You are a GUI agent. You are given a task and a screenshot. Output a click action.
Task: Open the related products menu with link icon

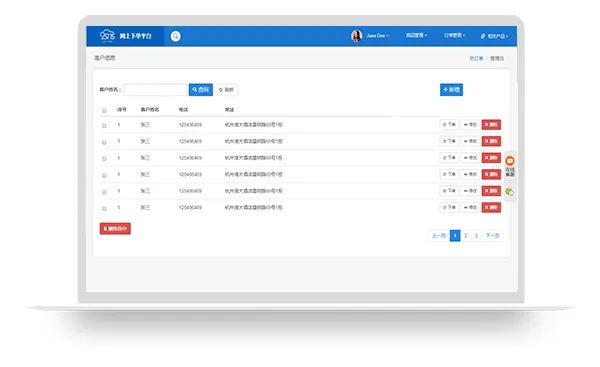coord(494,36)
